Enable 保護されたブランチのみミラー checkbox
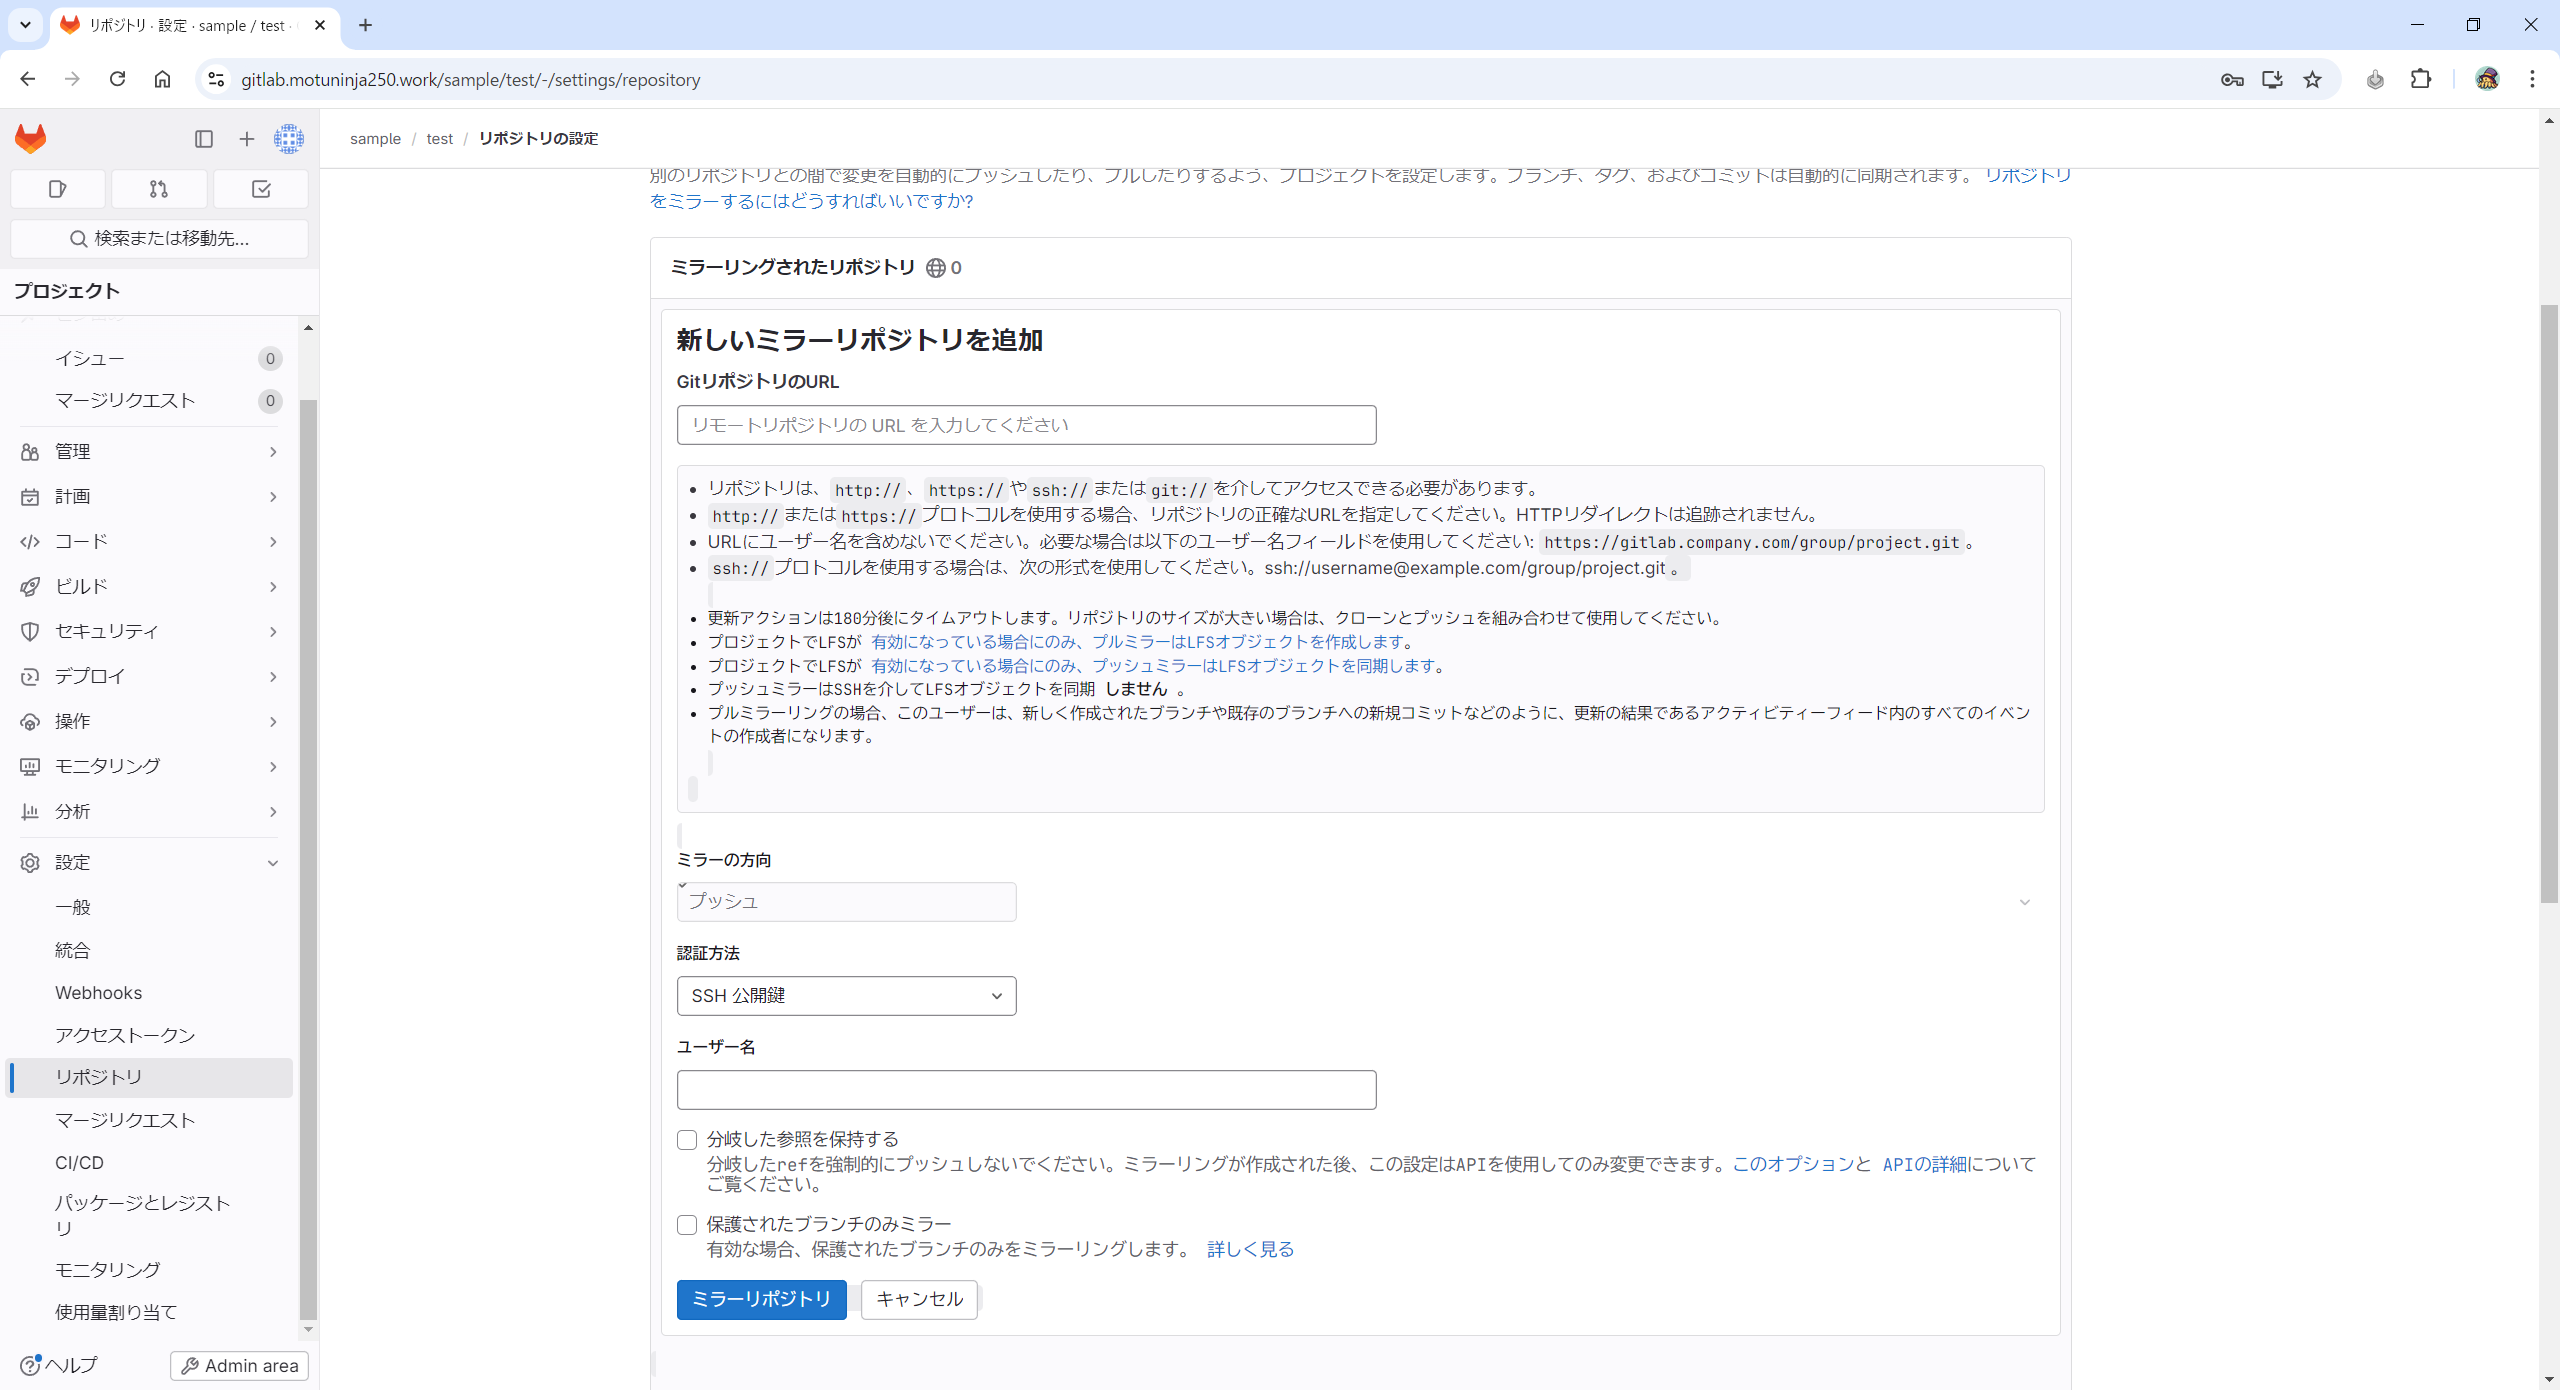Viewport: 2560px width, 1390px height. [x=686, y=1224]
